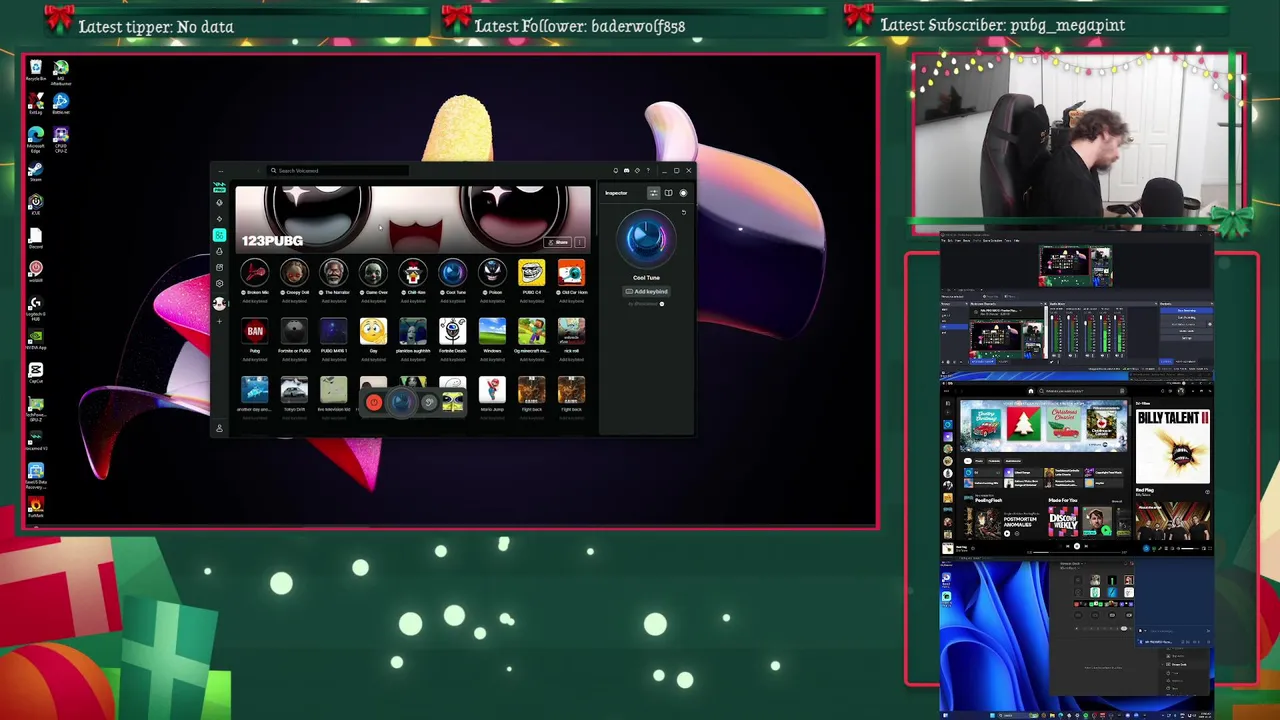
Task: Play the PUBG M416 1 sound
Action: 334,331
